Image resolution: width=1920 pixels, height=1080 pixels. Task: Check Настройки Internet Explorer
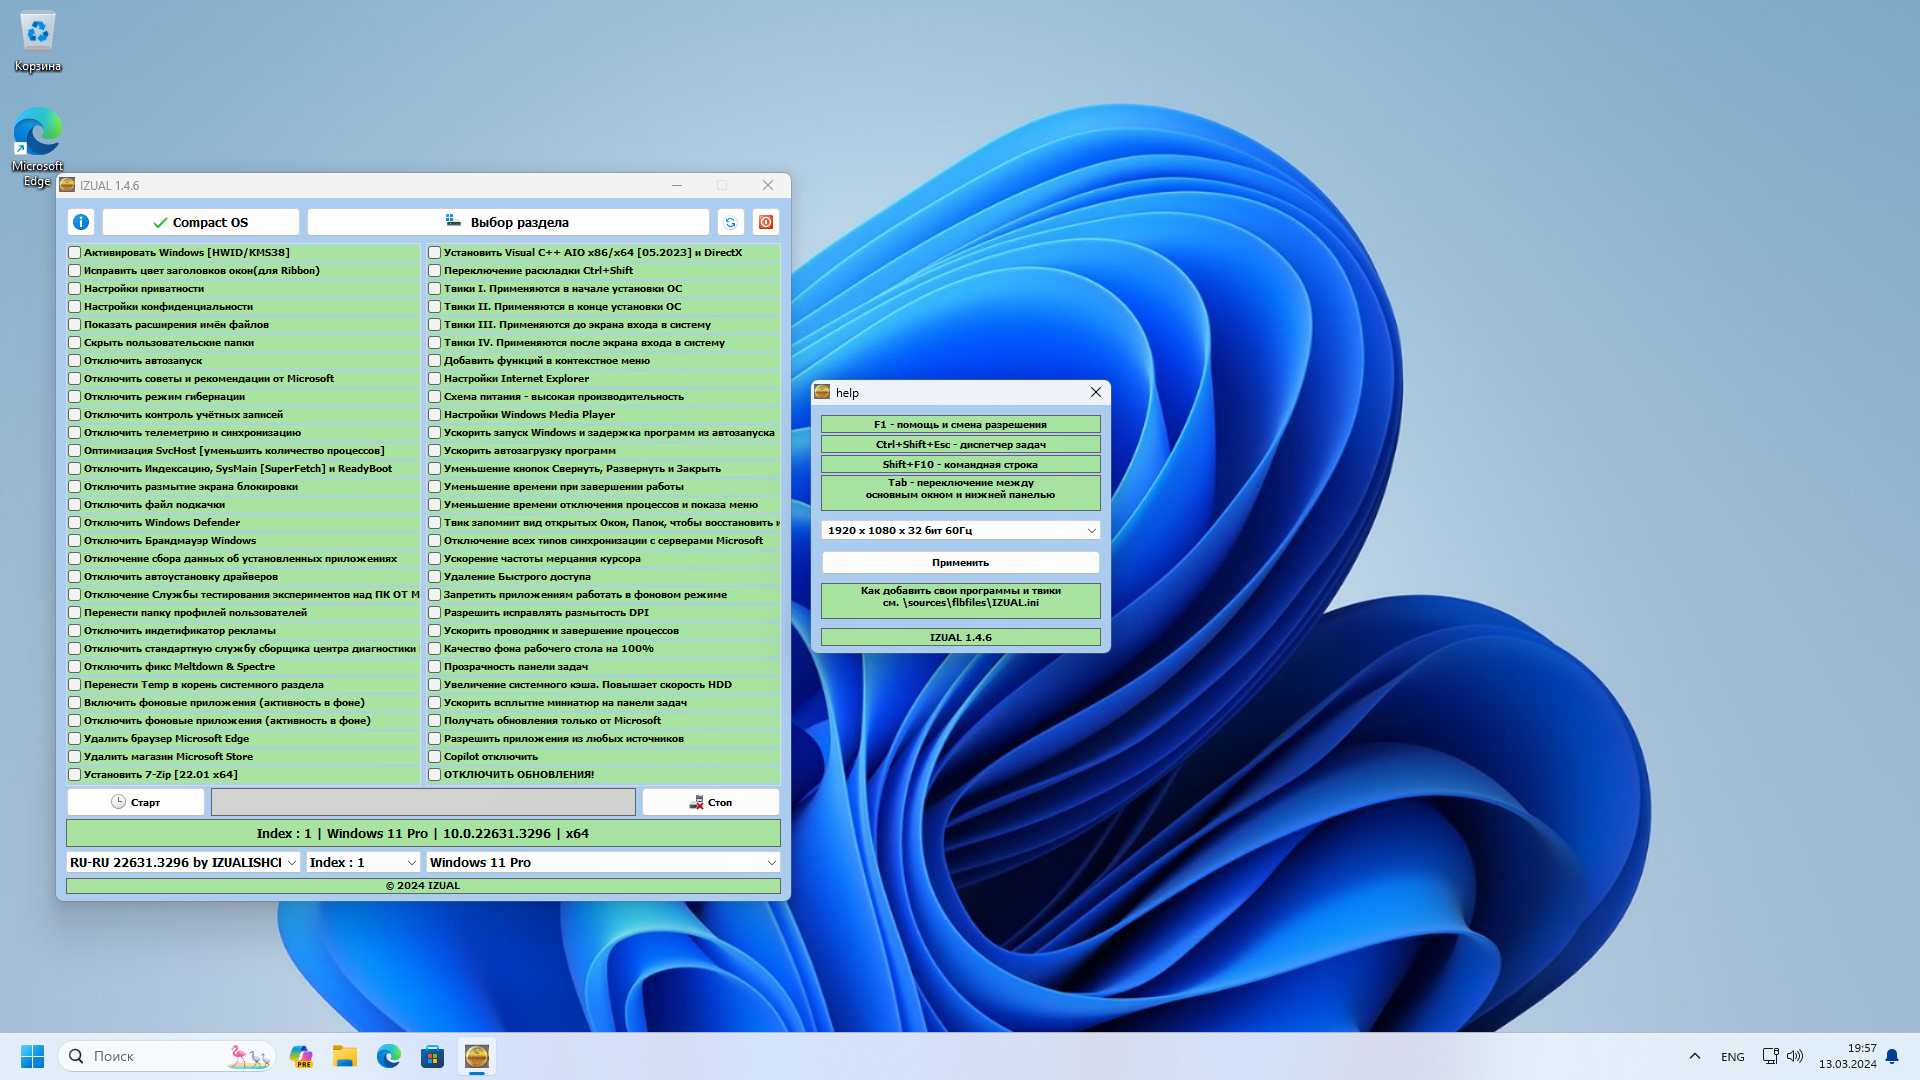point(435,379)
